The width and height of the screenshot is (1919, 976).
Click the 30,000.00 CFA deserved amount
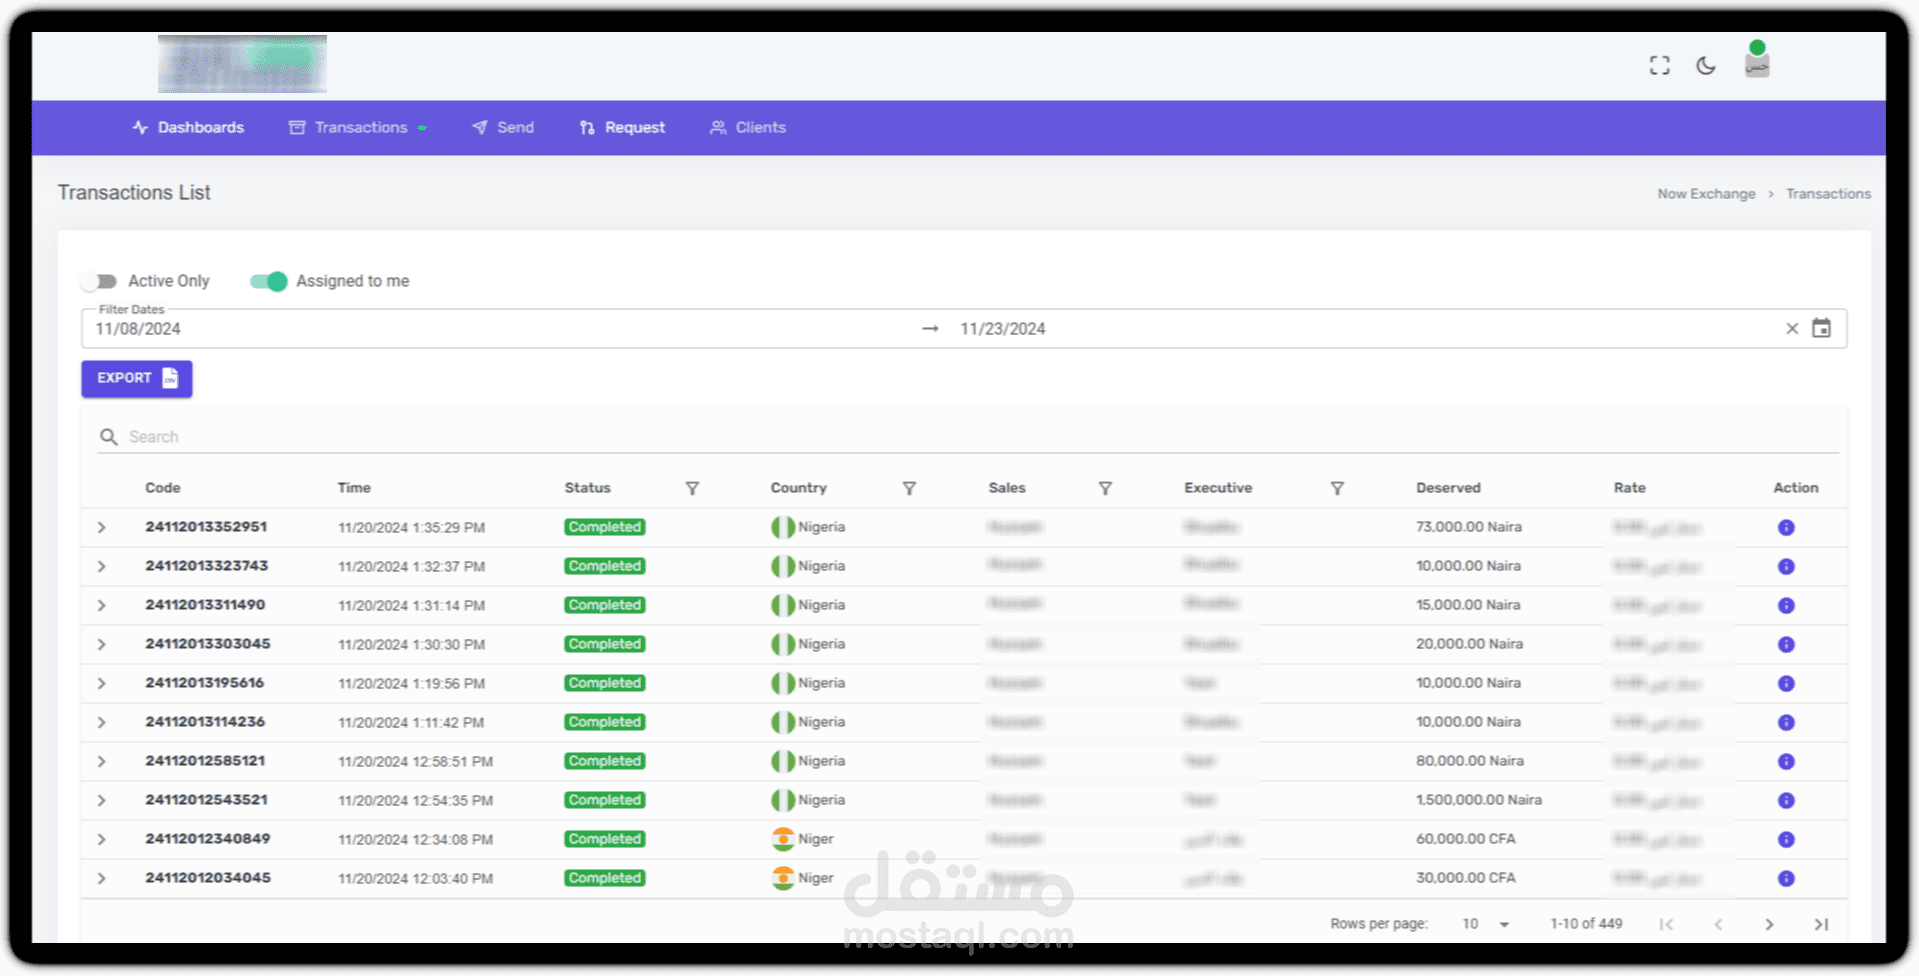pyautogui.click(x=1466, y=878)
